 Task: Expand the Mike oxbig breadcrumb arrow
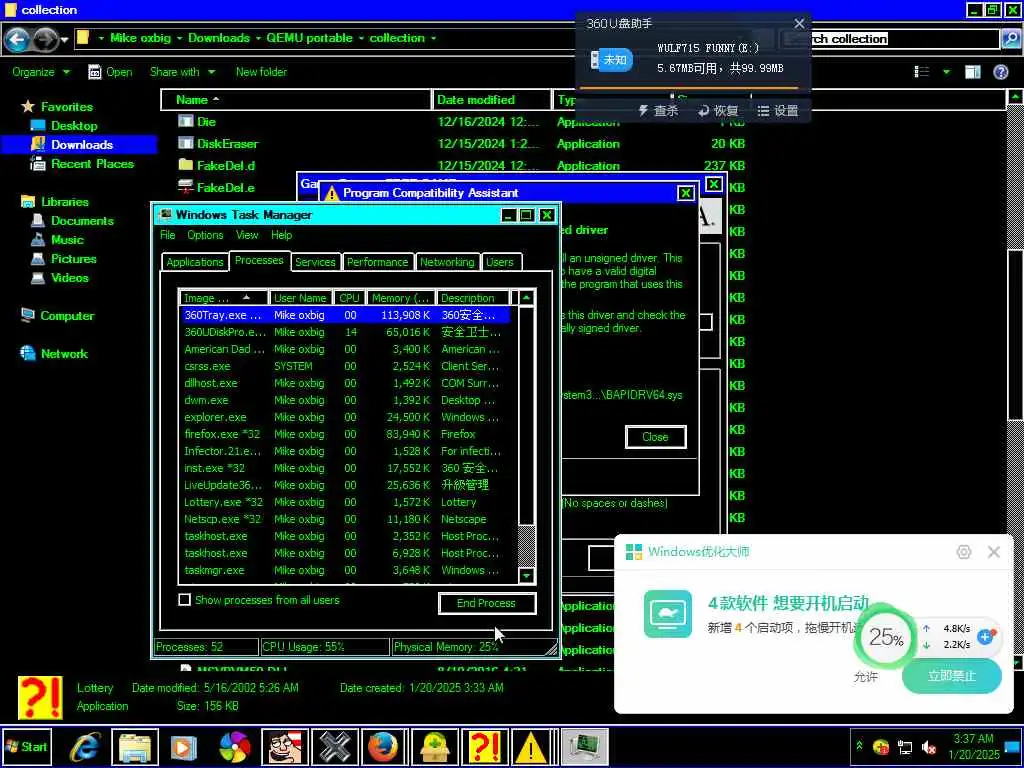click(x=179, y=39)
